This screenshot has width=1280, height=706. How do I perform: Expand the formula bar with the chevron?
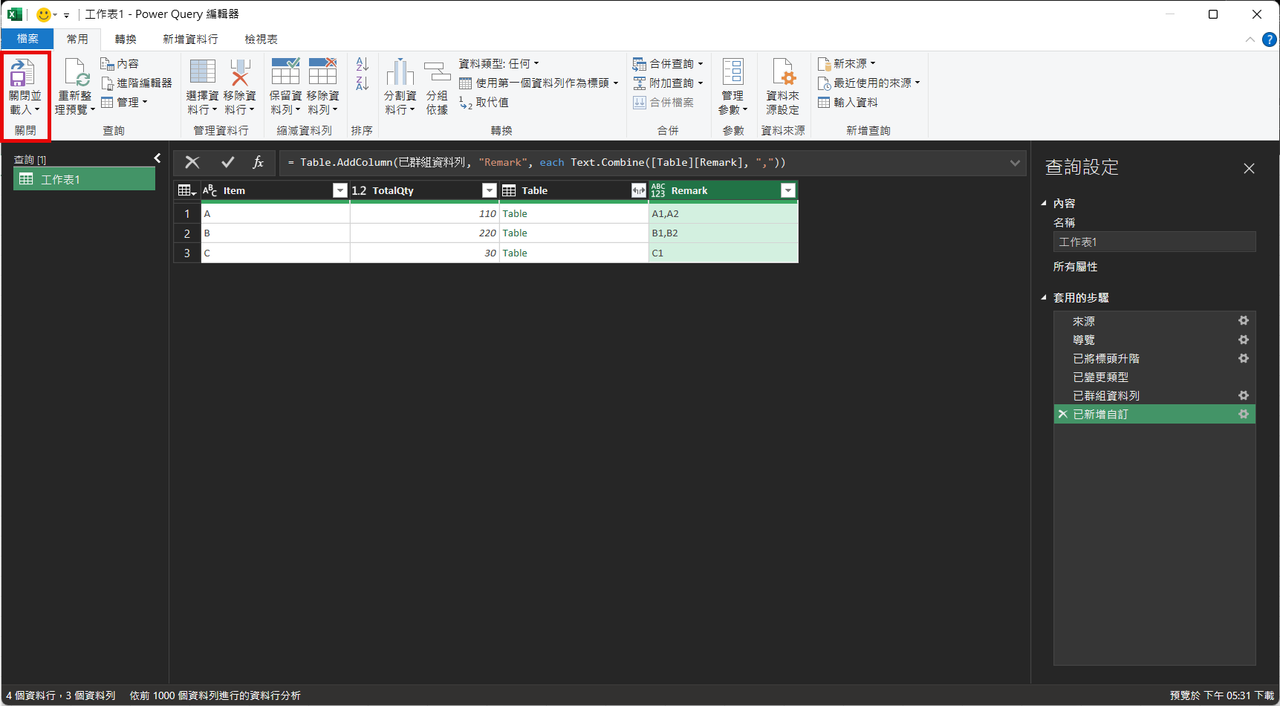(1016, 162)
